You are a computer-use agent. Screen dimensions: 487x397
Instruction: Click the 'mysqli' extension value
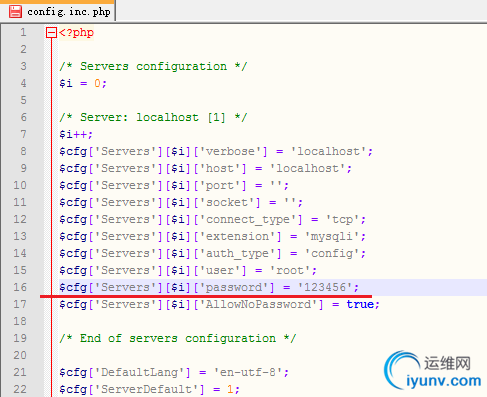point(332,236)
